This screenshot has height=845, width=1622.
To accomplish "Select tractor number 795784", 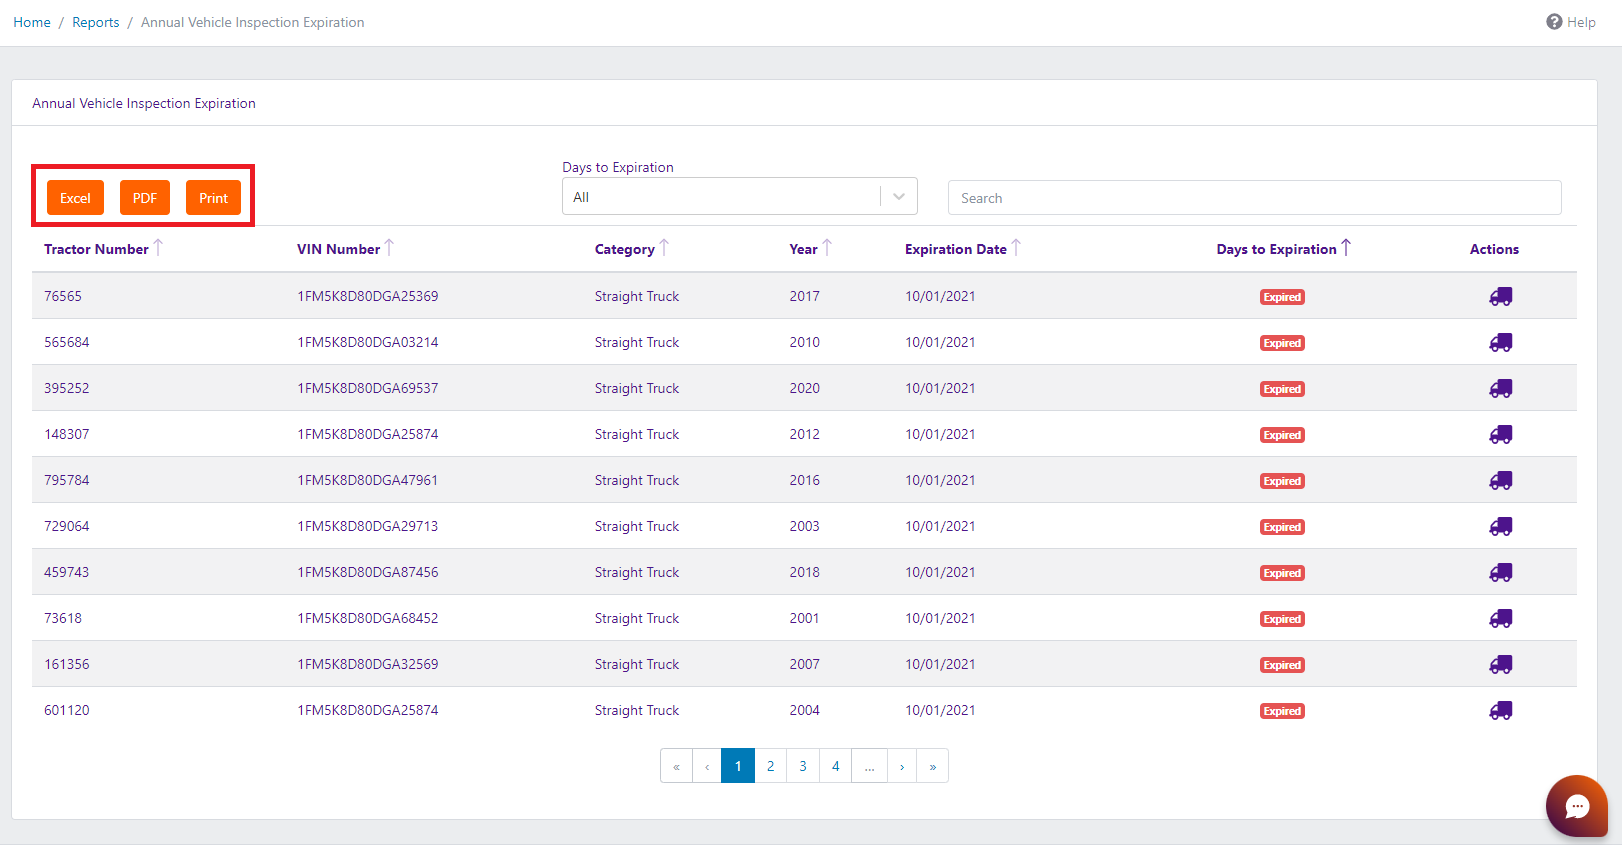I will [67, 480].
